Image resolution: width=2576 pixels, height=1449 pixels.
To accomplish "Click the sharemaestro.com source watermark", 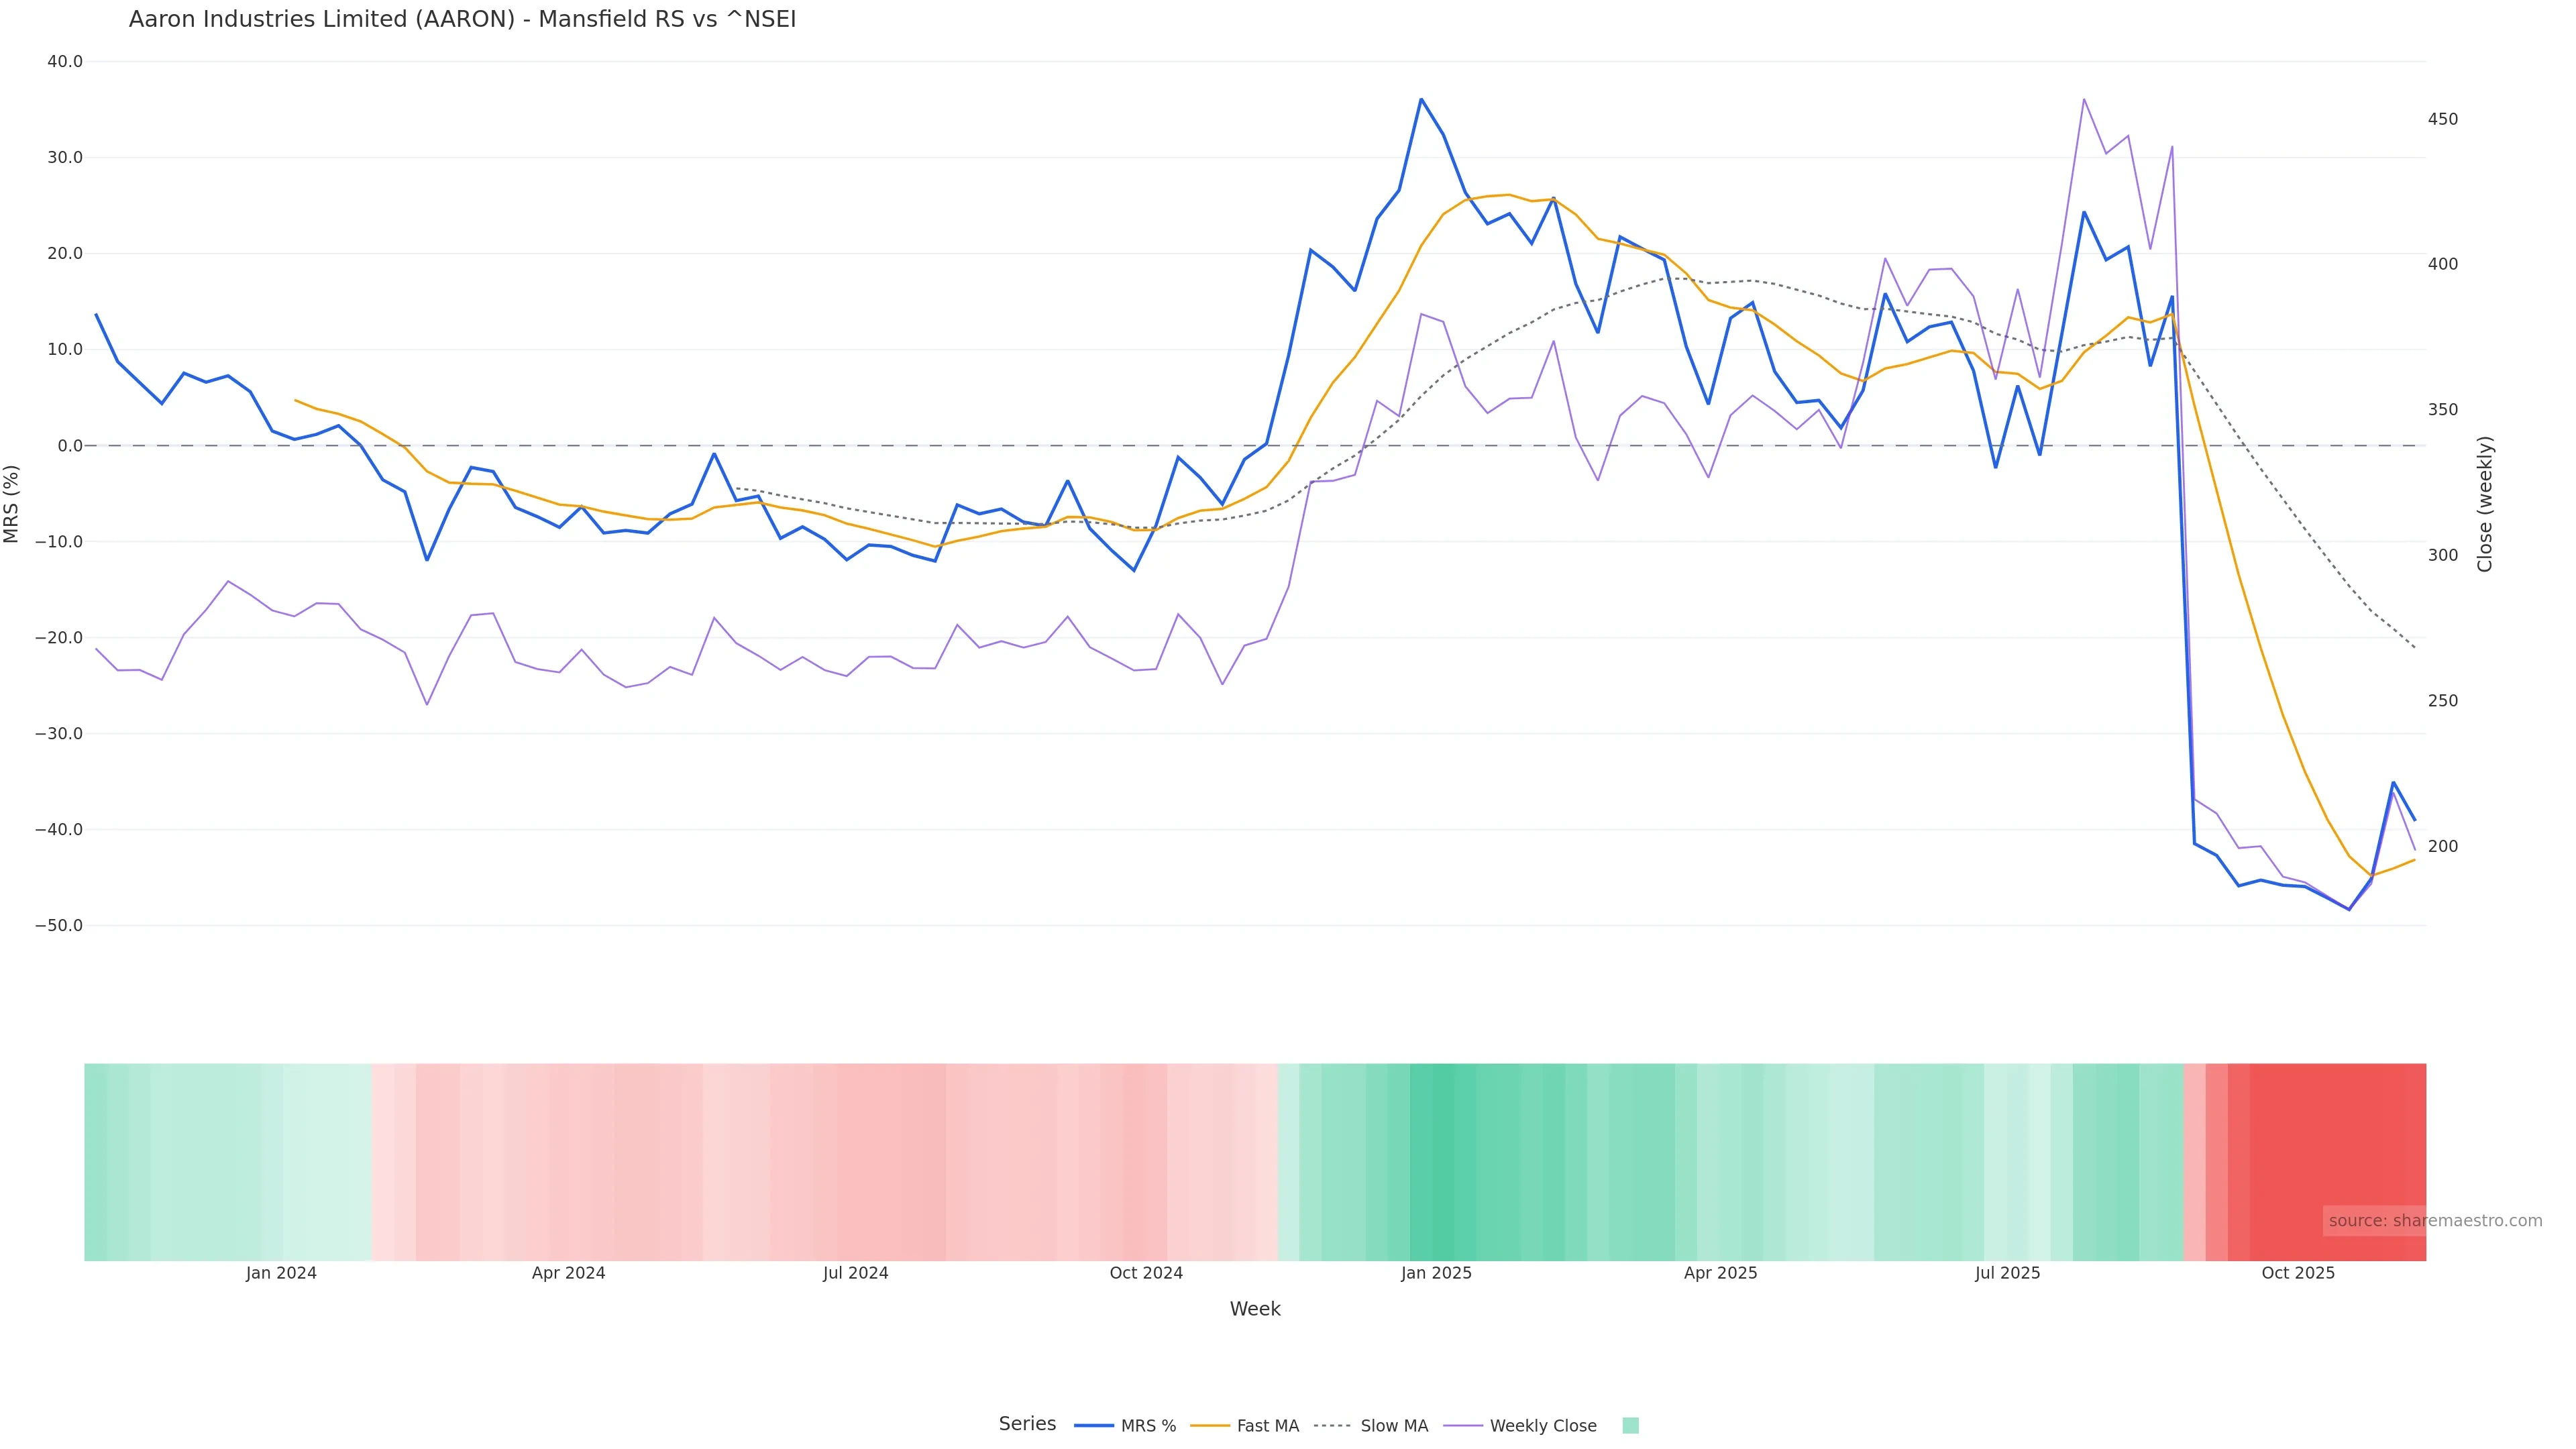I will click(2434, 1221).
